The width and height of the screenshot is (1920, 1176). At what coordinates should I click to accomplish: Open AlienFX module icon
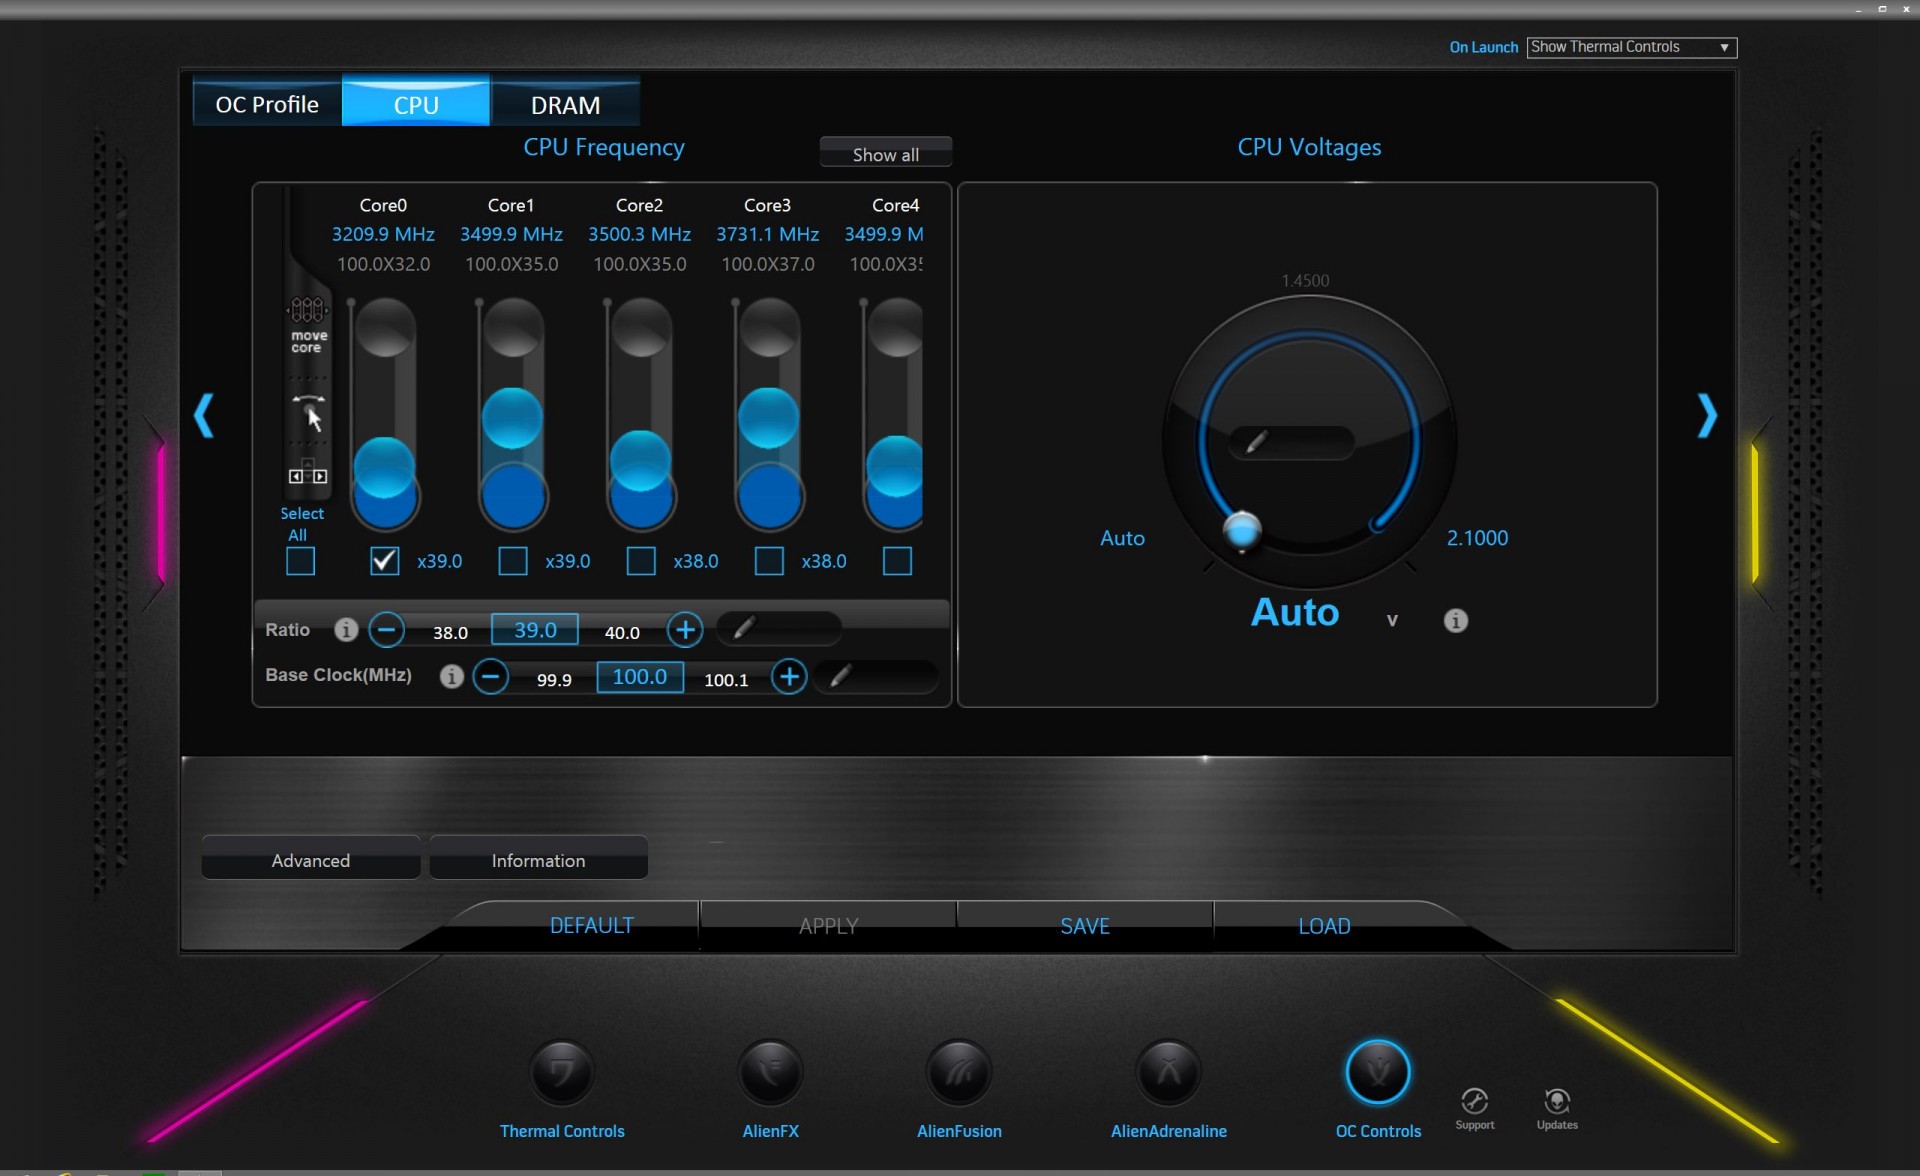770,1073
